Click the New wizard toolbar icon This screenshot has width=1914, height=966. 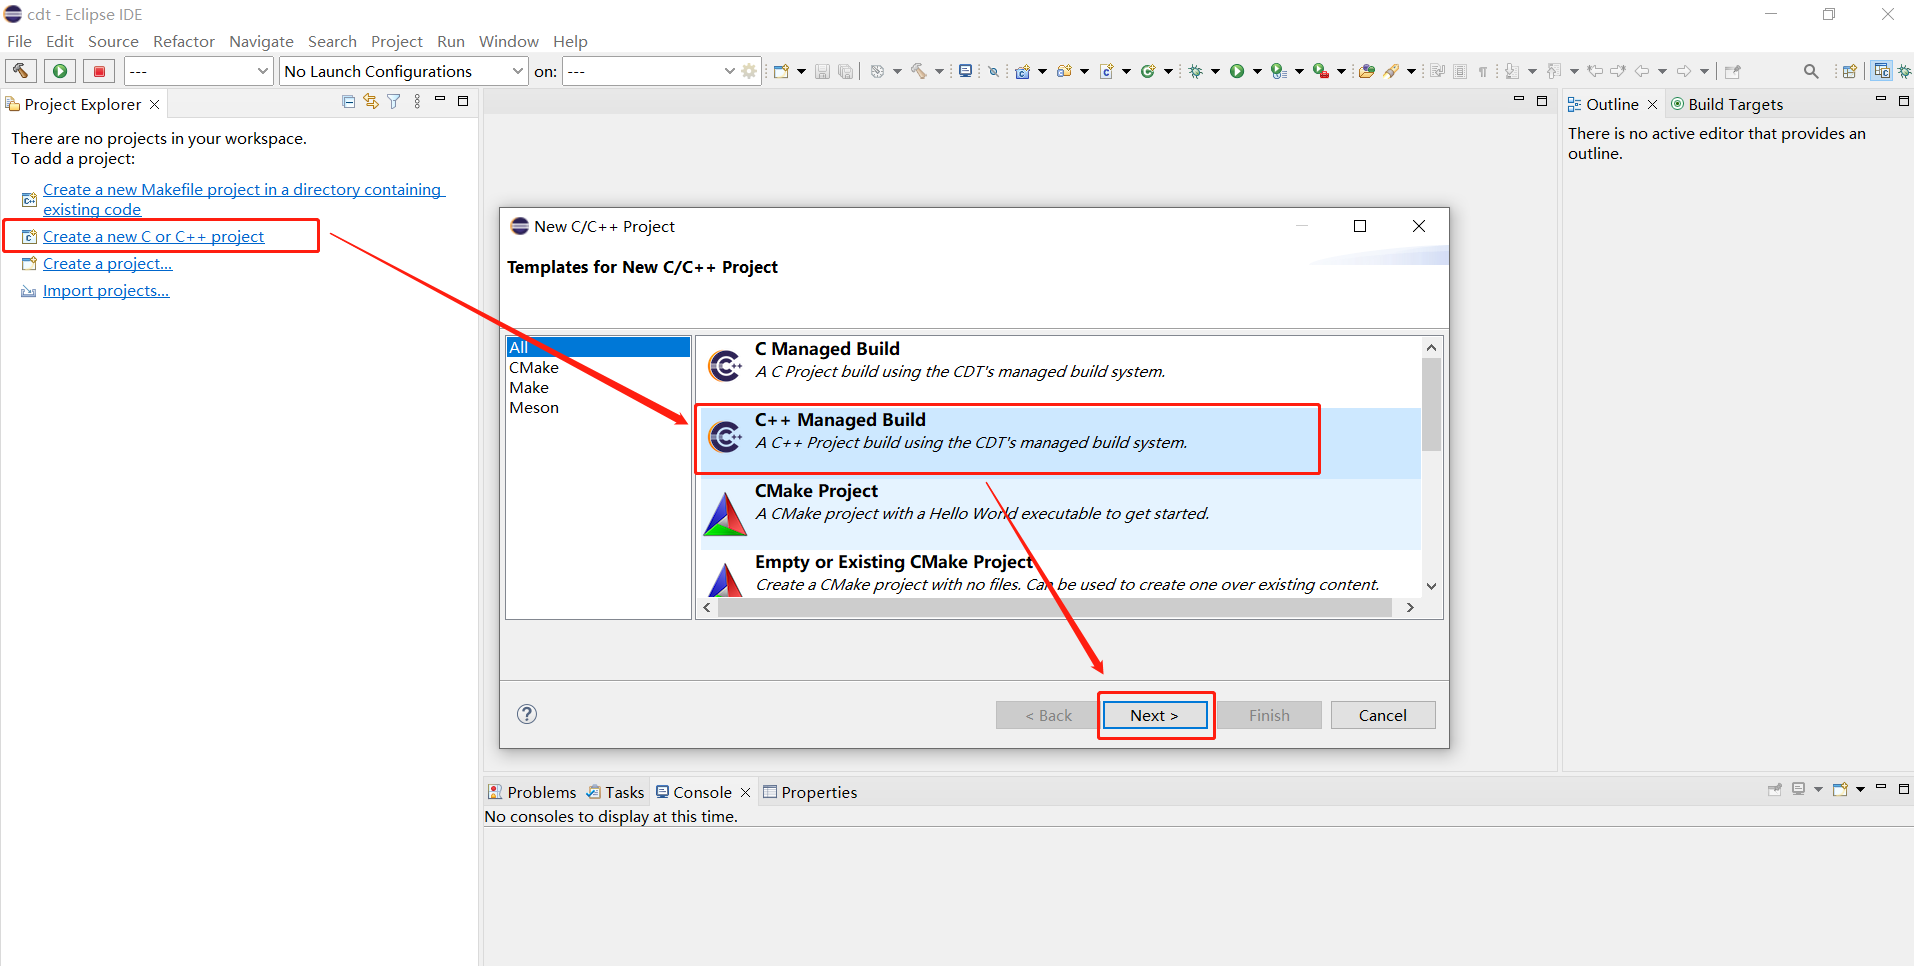(781, 71)
